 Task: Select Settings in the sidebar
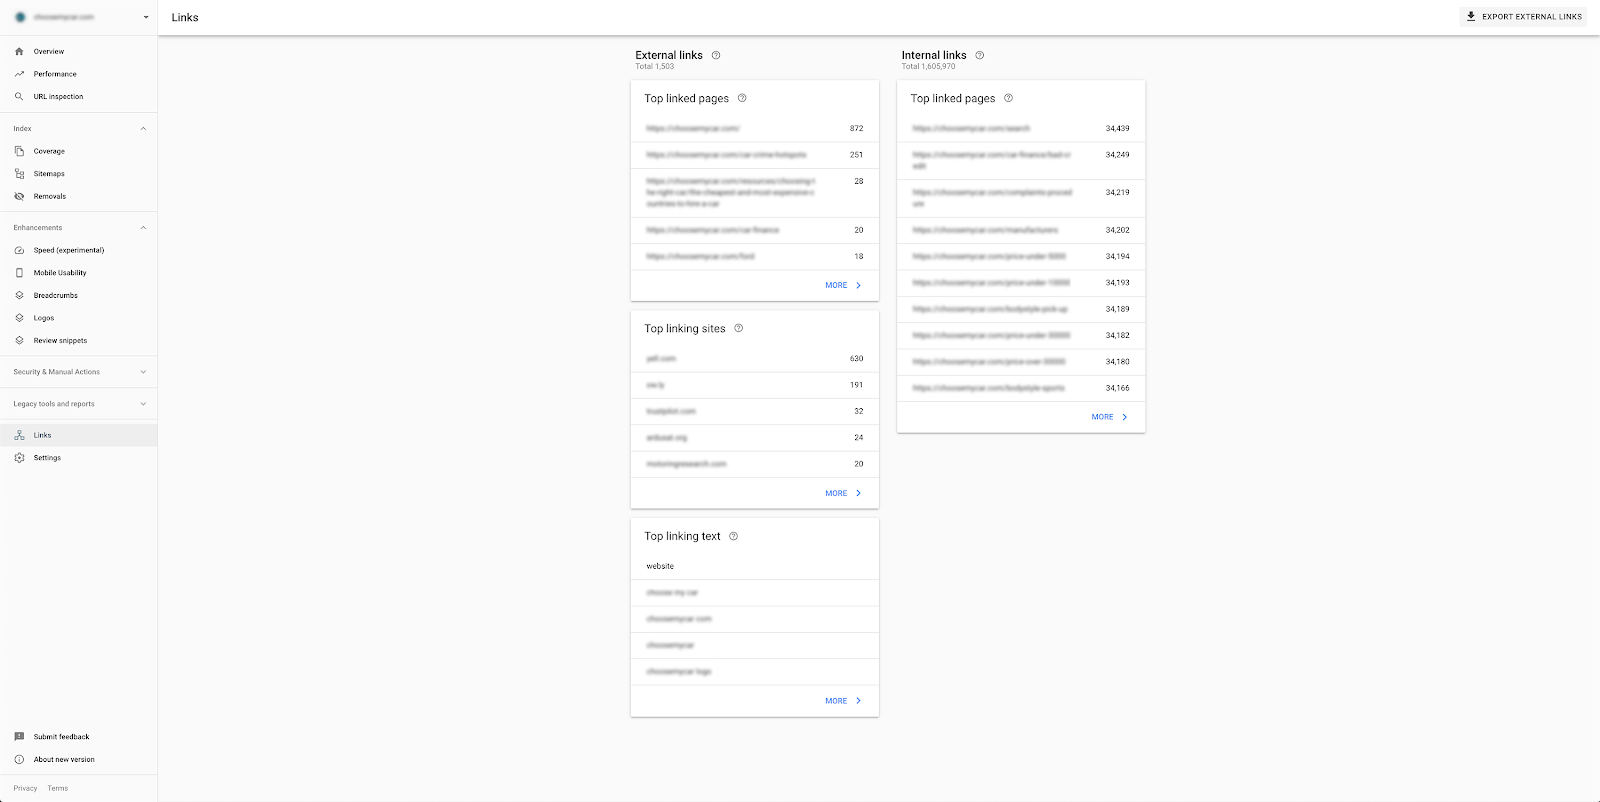click(x=79, y=457)
